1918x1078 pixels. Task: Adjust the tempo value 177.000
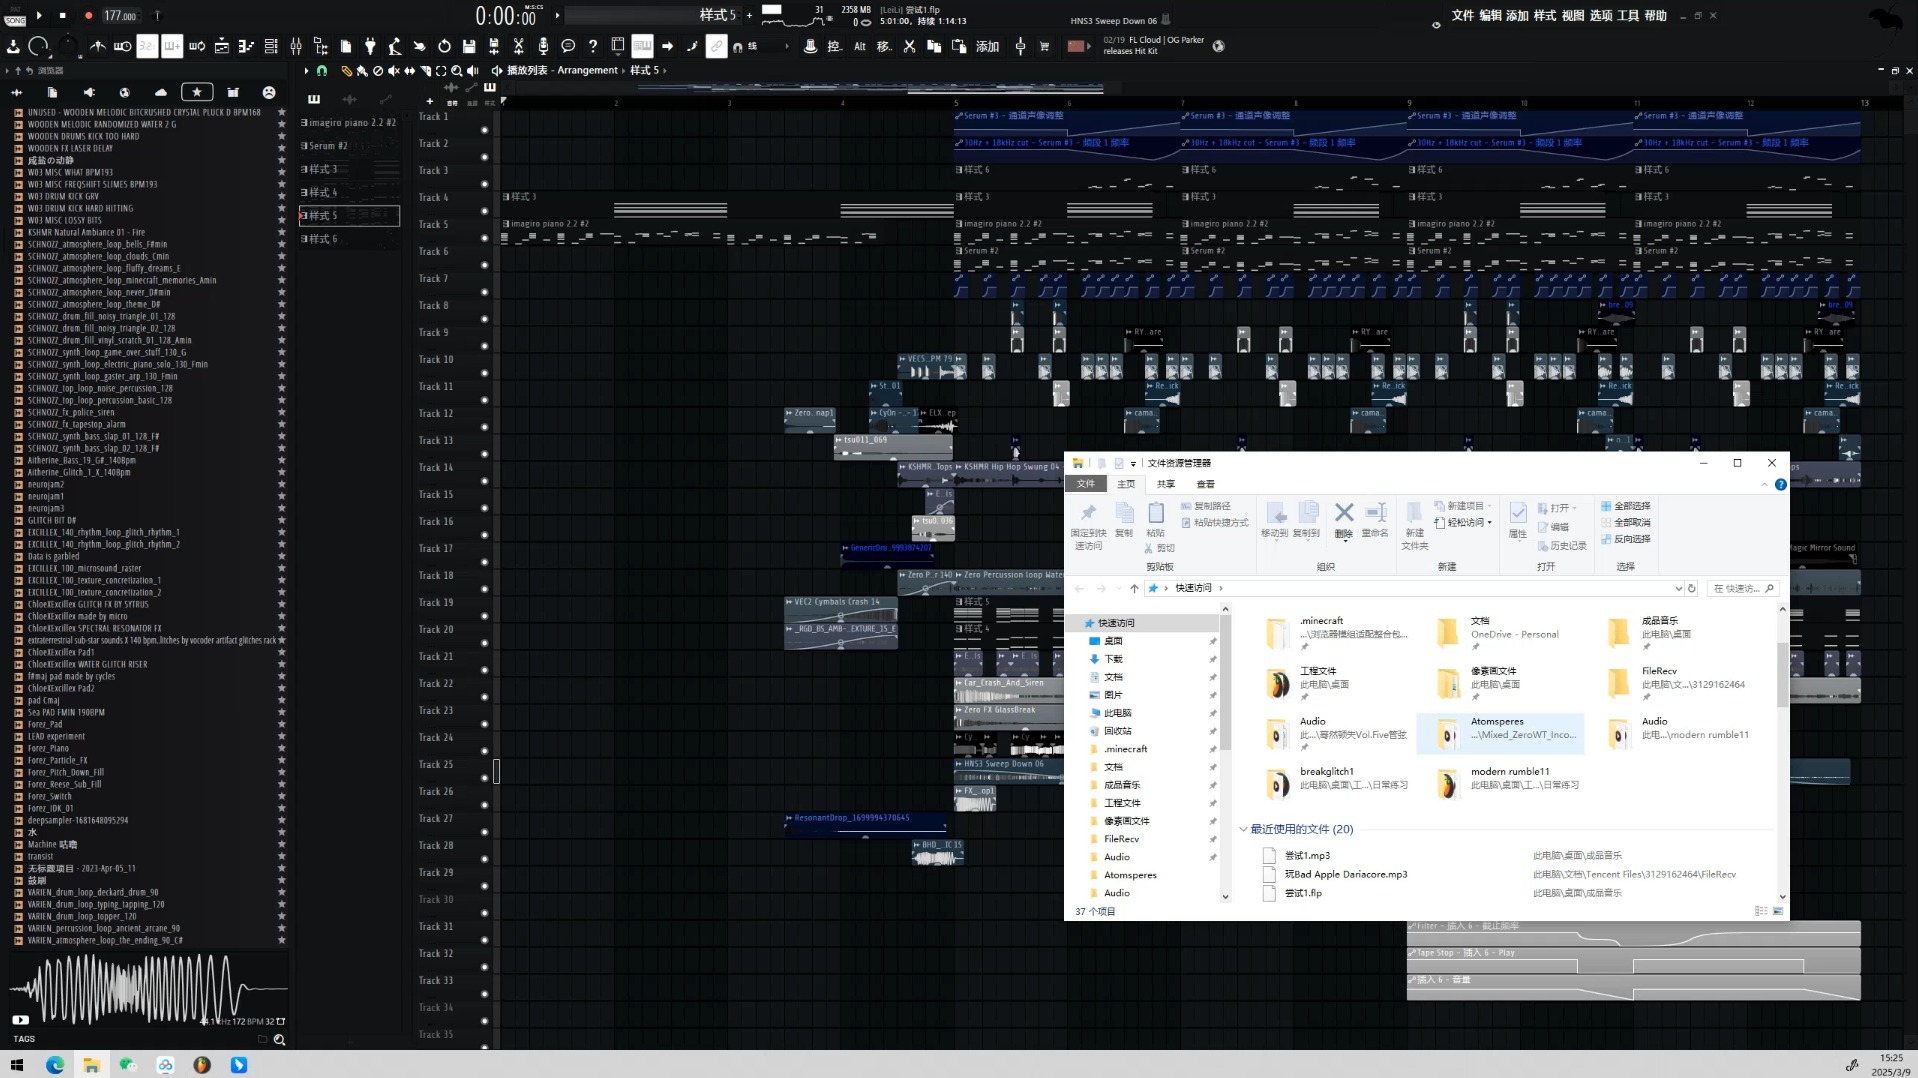(120, 15)
